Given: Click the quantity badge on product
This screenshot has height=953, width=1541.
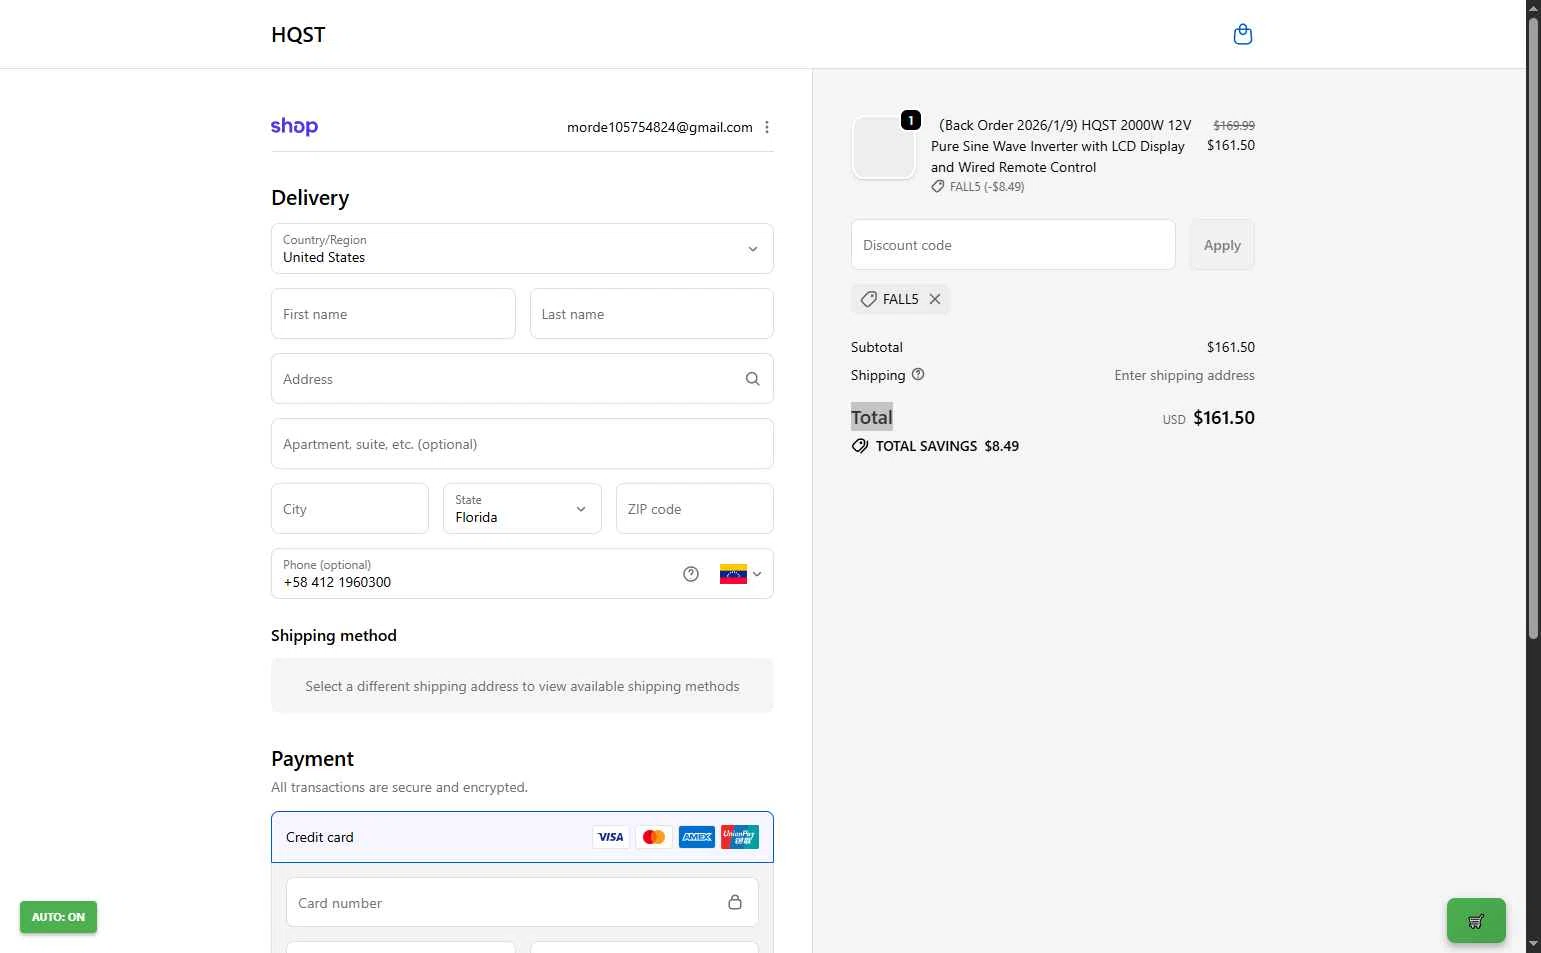Looking at the screenshot, I should click(911, 120).
